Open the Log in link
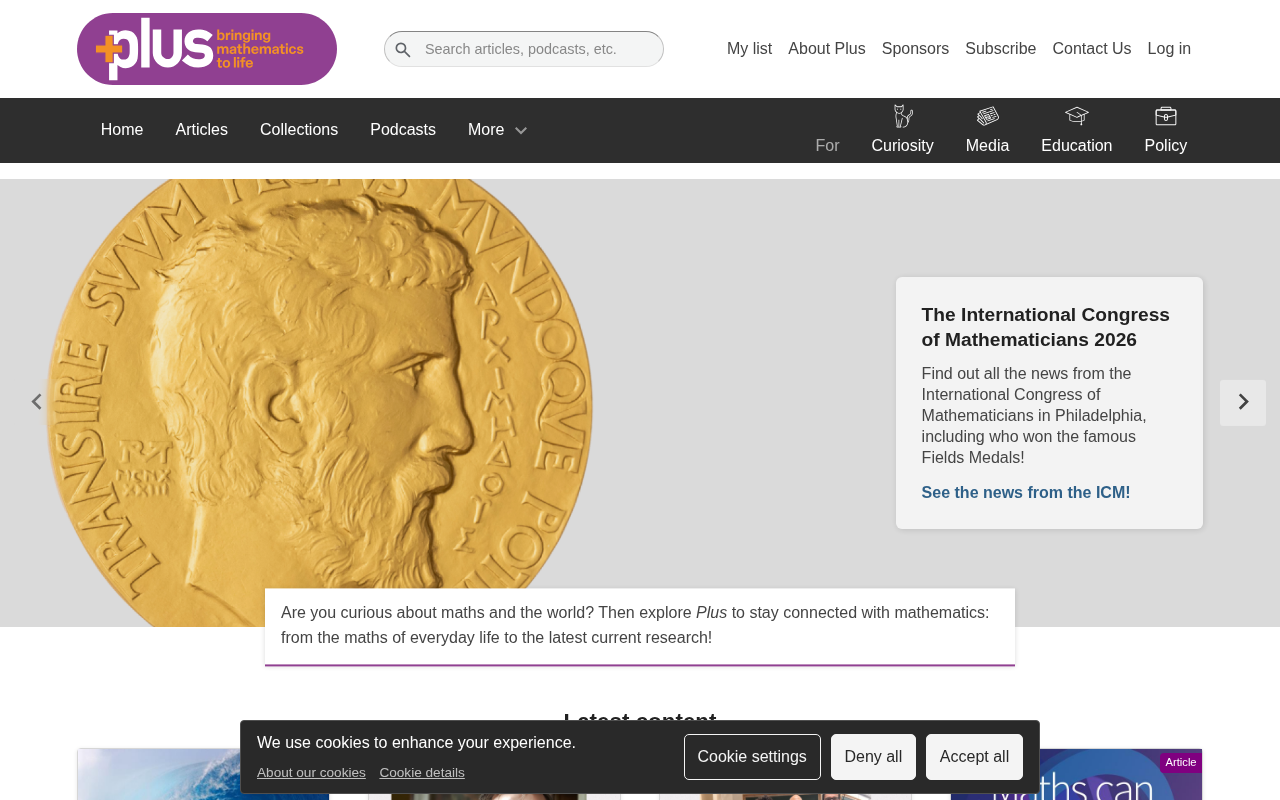Screen dimensions: 1280x800 point(1169,49)
